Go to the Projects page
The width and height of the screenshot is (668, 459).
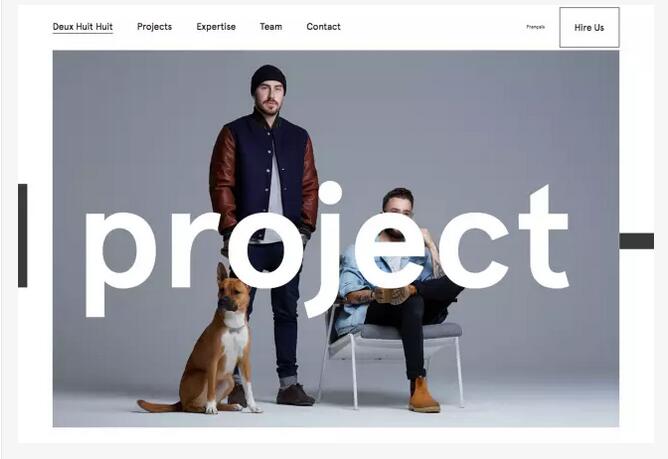[x=154, y=27]
